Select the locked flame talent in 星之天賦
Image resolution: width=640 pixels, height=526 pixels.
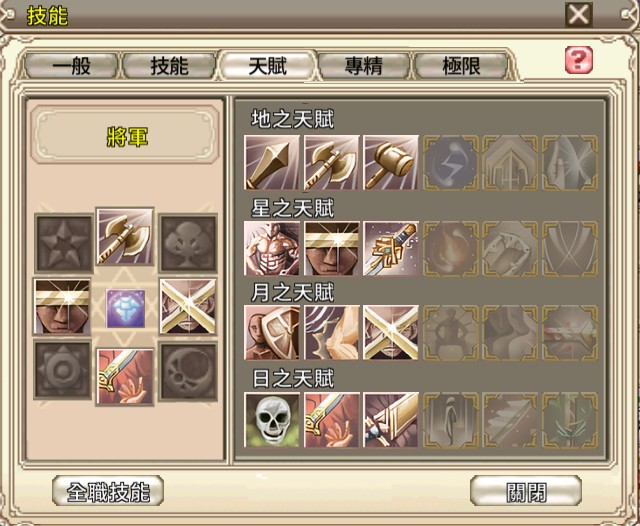coord(451,249)
